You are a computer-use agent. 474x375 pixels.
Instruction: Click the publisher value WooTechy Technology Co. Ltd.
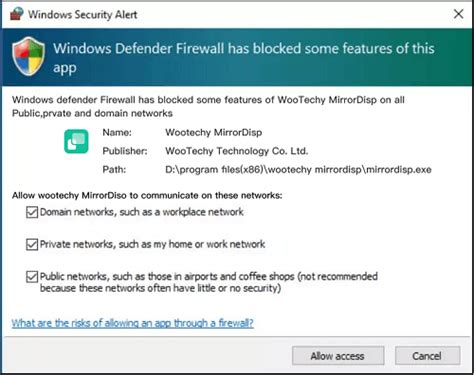coord(236,151)
